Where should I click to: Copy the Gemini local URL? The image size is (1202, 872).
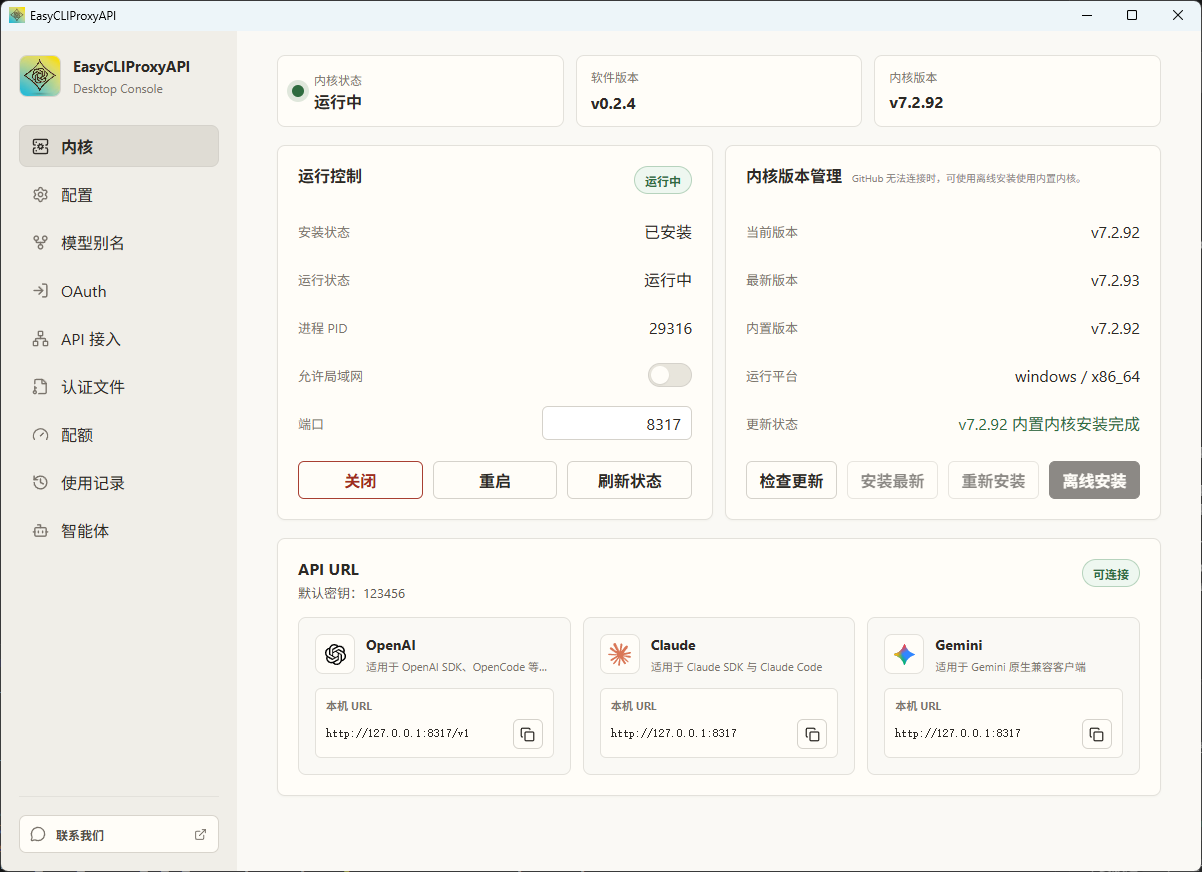(x=1097, y=734)
